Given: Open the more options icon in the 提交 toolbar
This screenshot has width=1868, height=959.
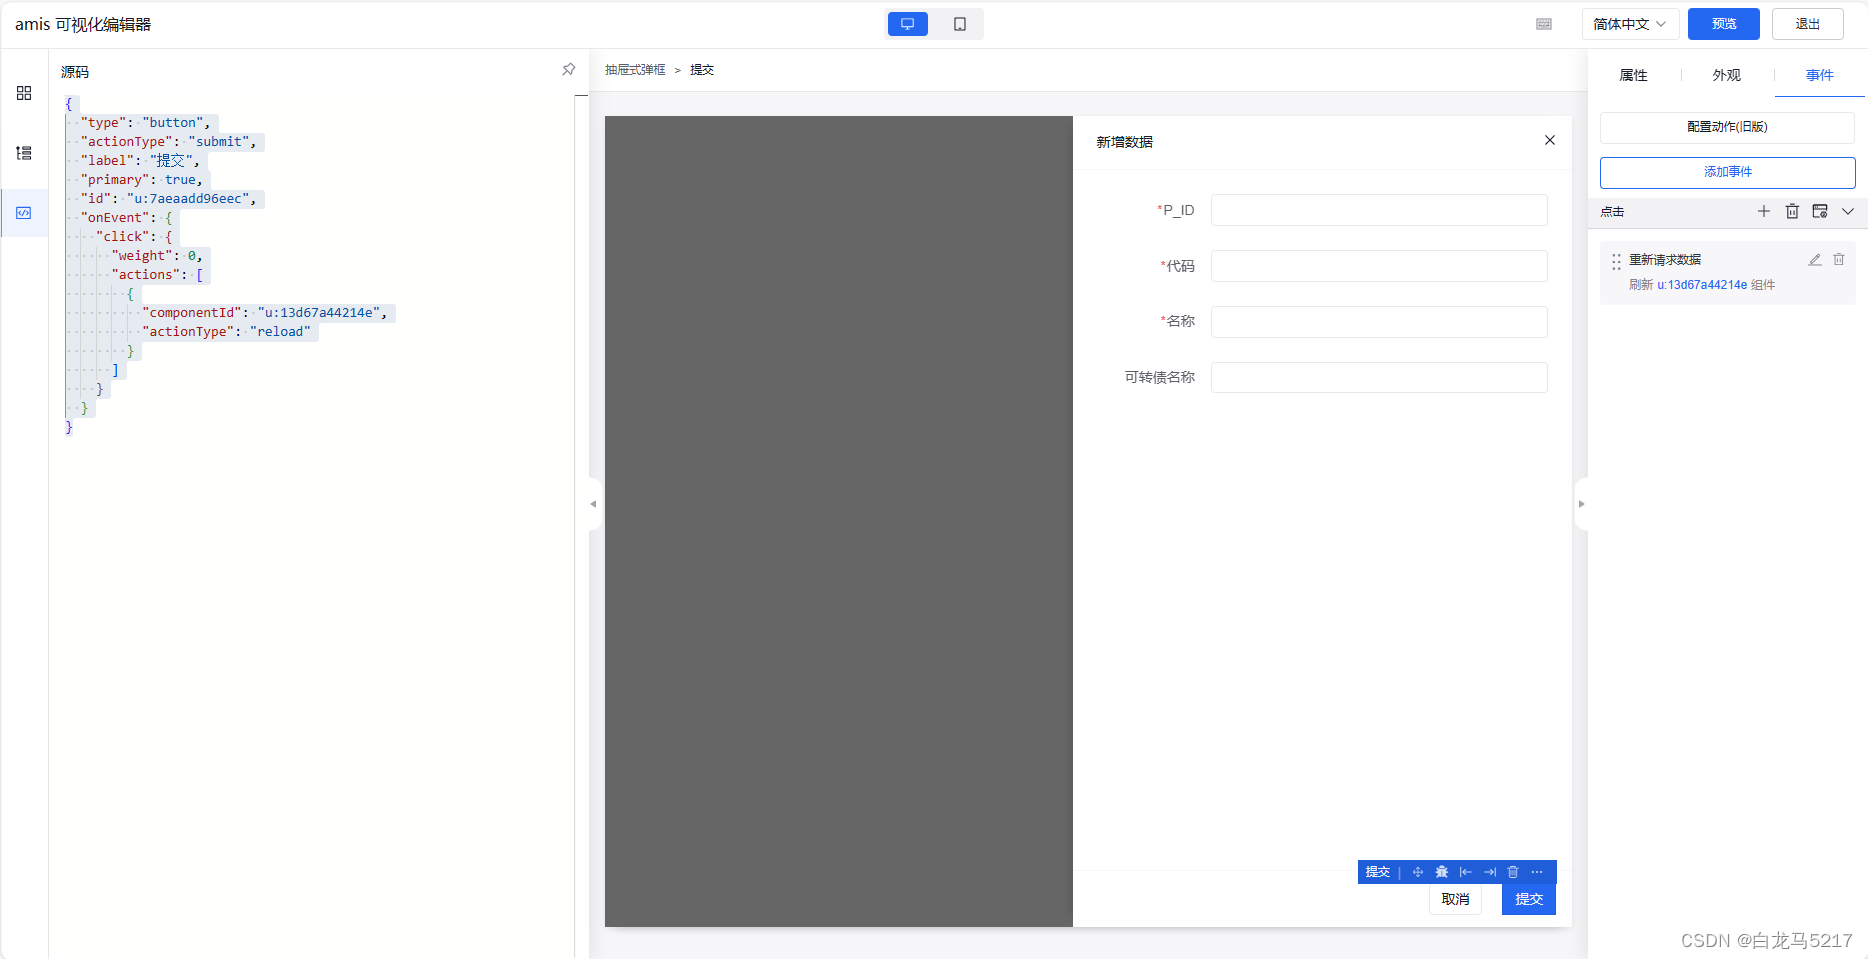Looking at the screenshot, I should 1537,872.
